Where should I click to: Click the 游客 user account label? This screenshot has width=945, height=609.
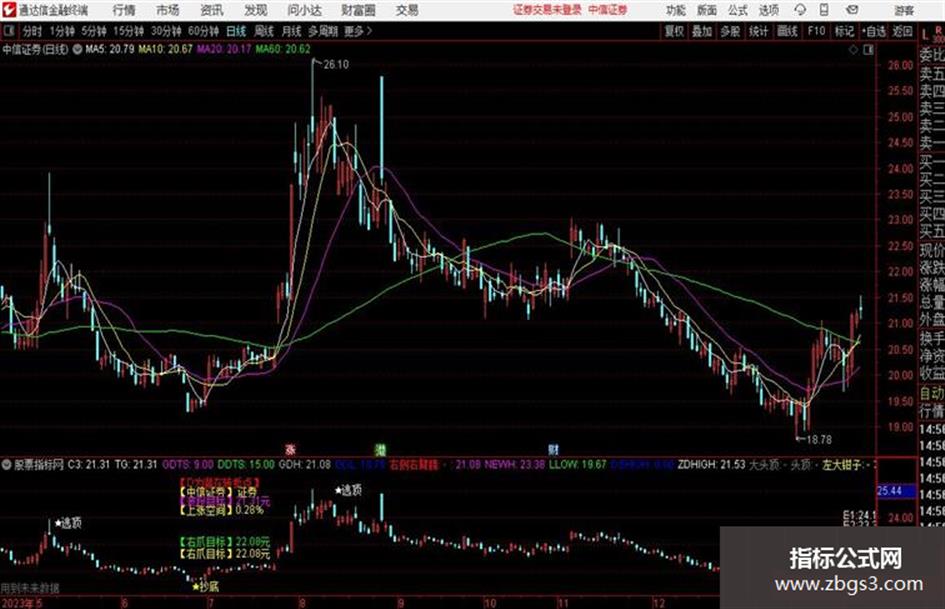903,10
